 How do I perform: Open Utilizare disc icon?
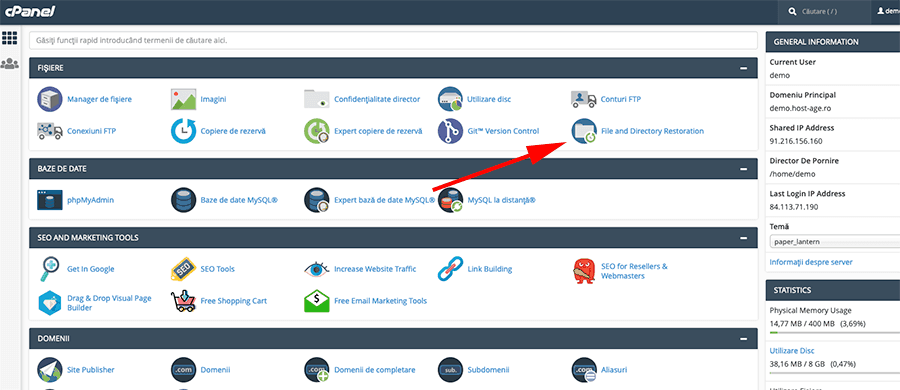click(451, 99)
